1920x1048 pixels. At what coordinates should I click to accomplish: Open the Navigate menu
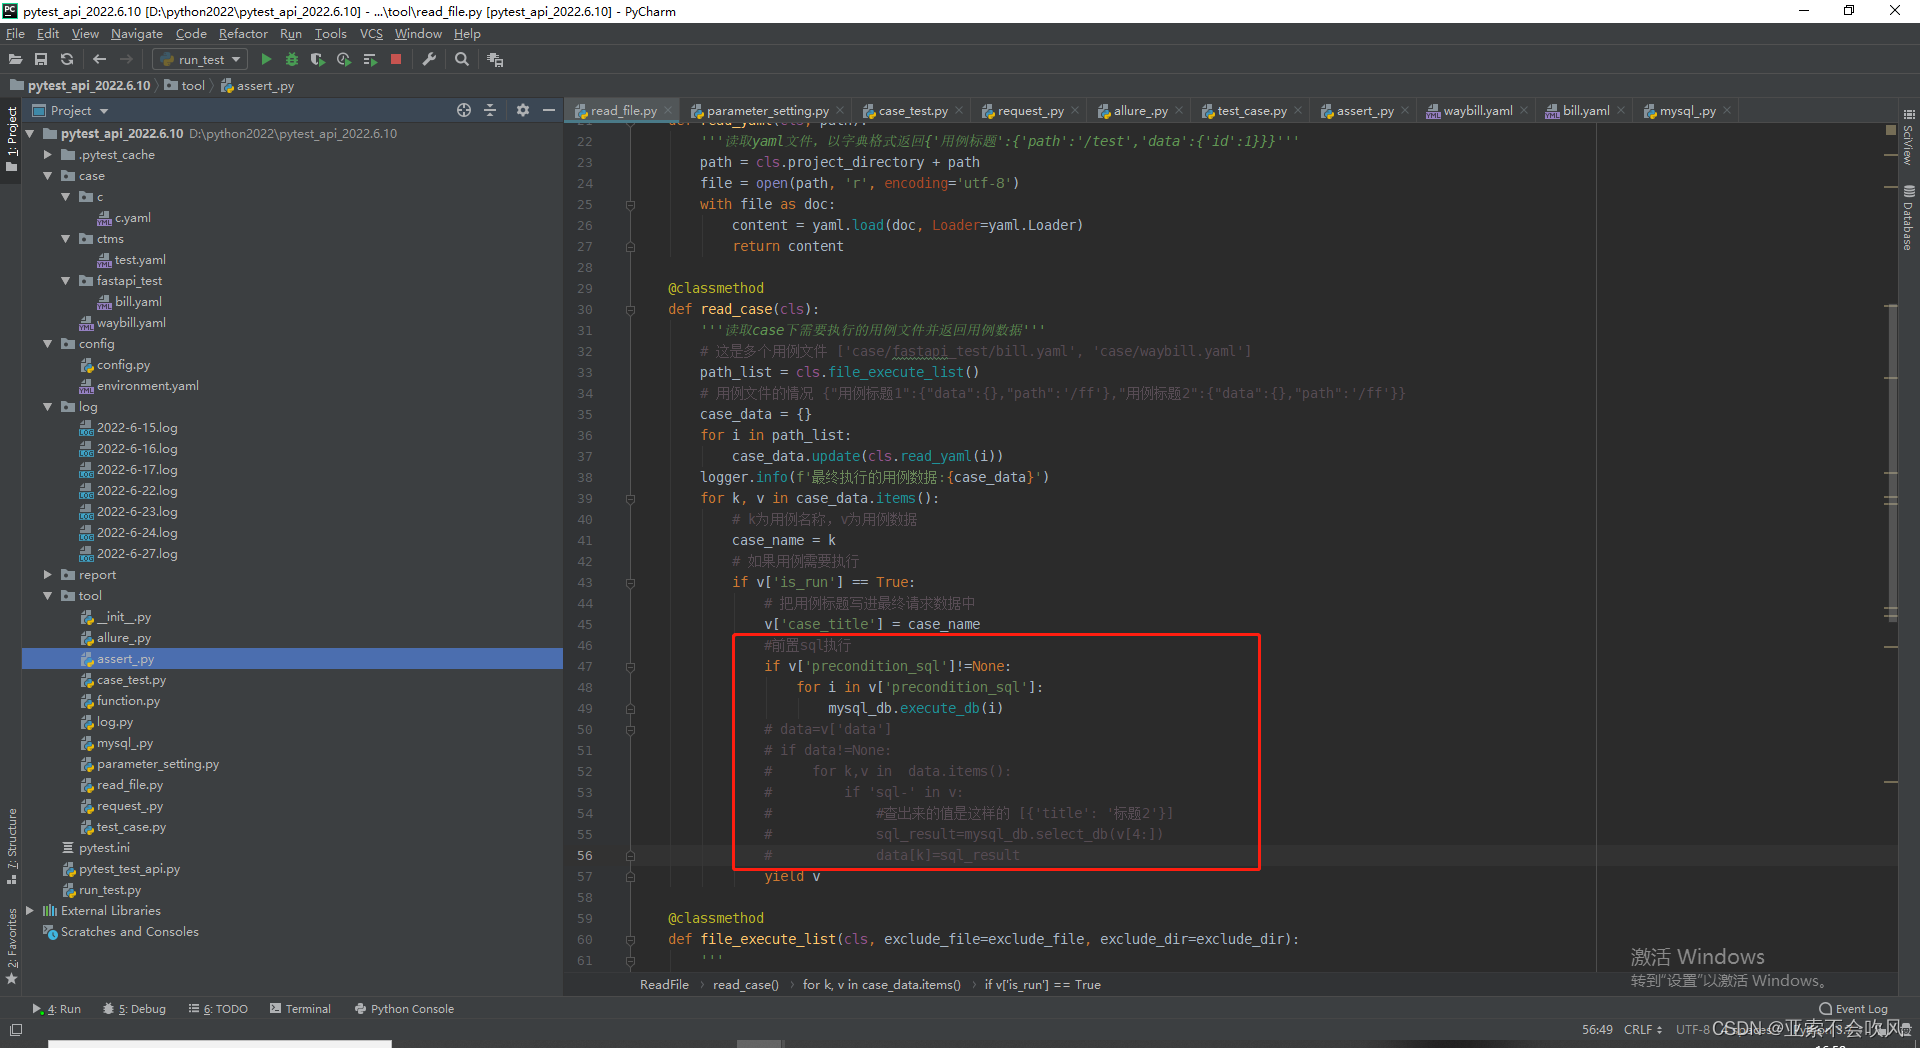(x=136, y=34)
